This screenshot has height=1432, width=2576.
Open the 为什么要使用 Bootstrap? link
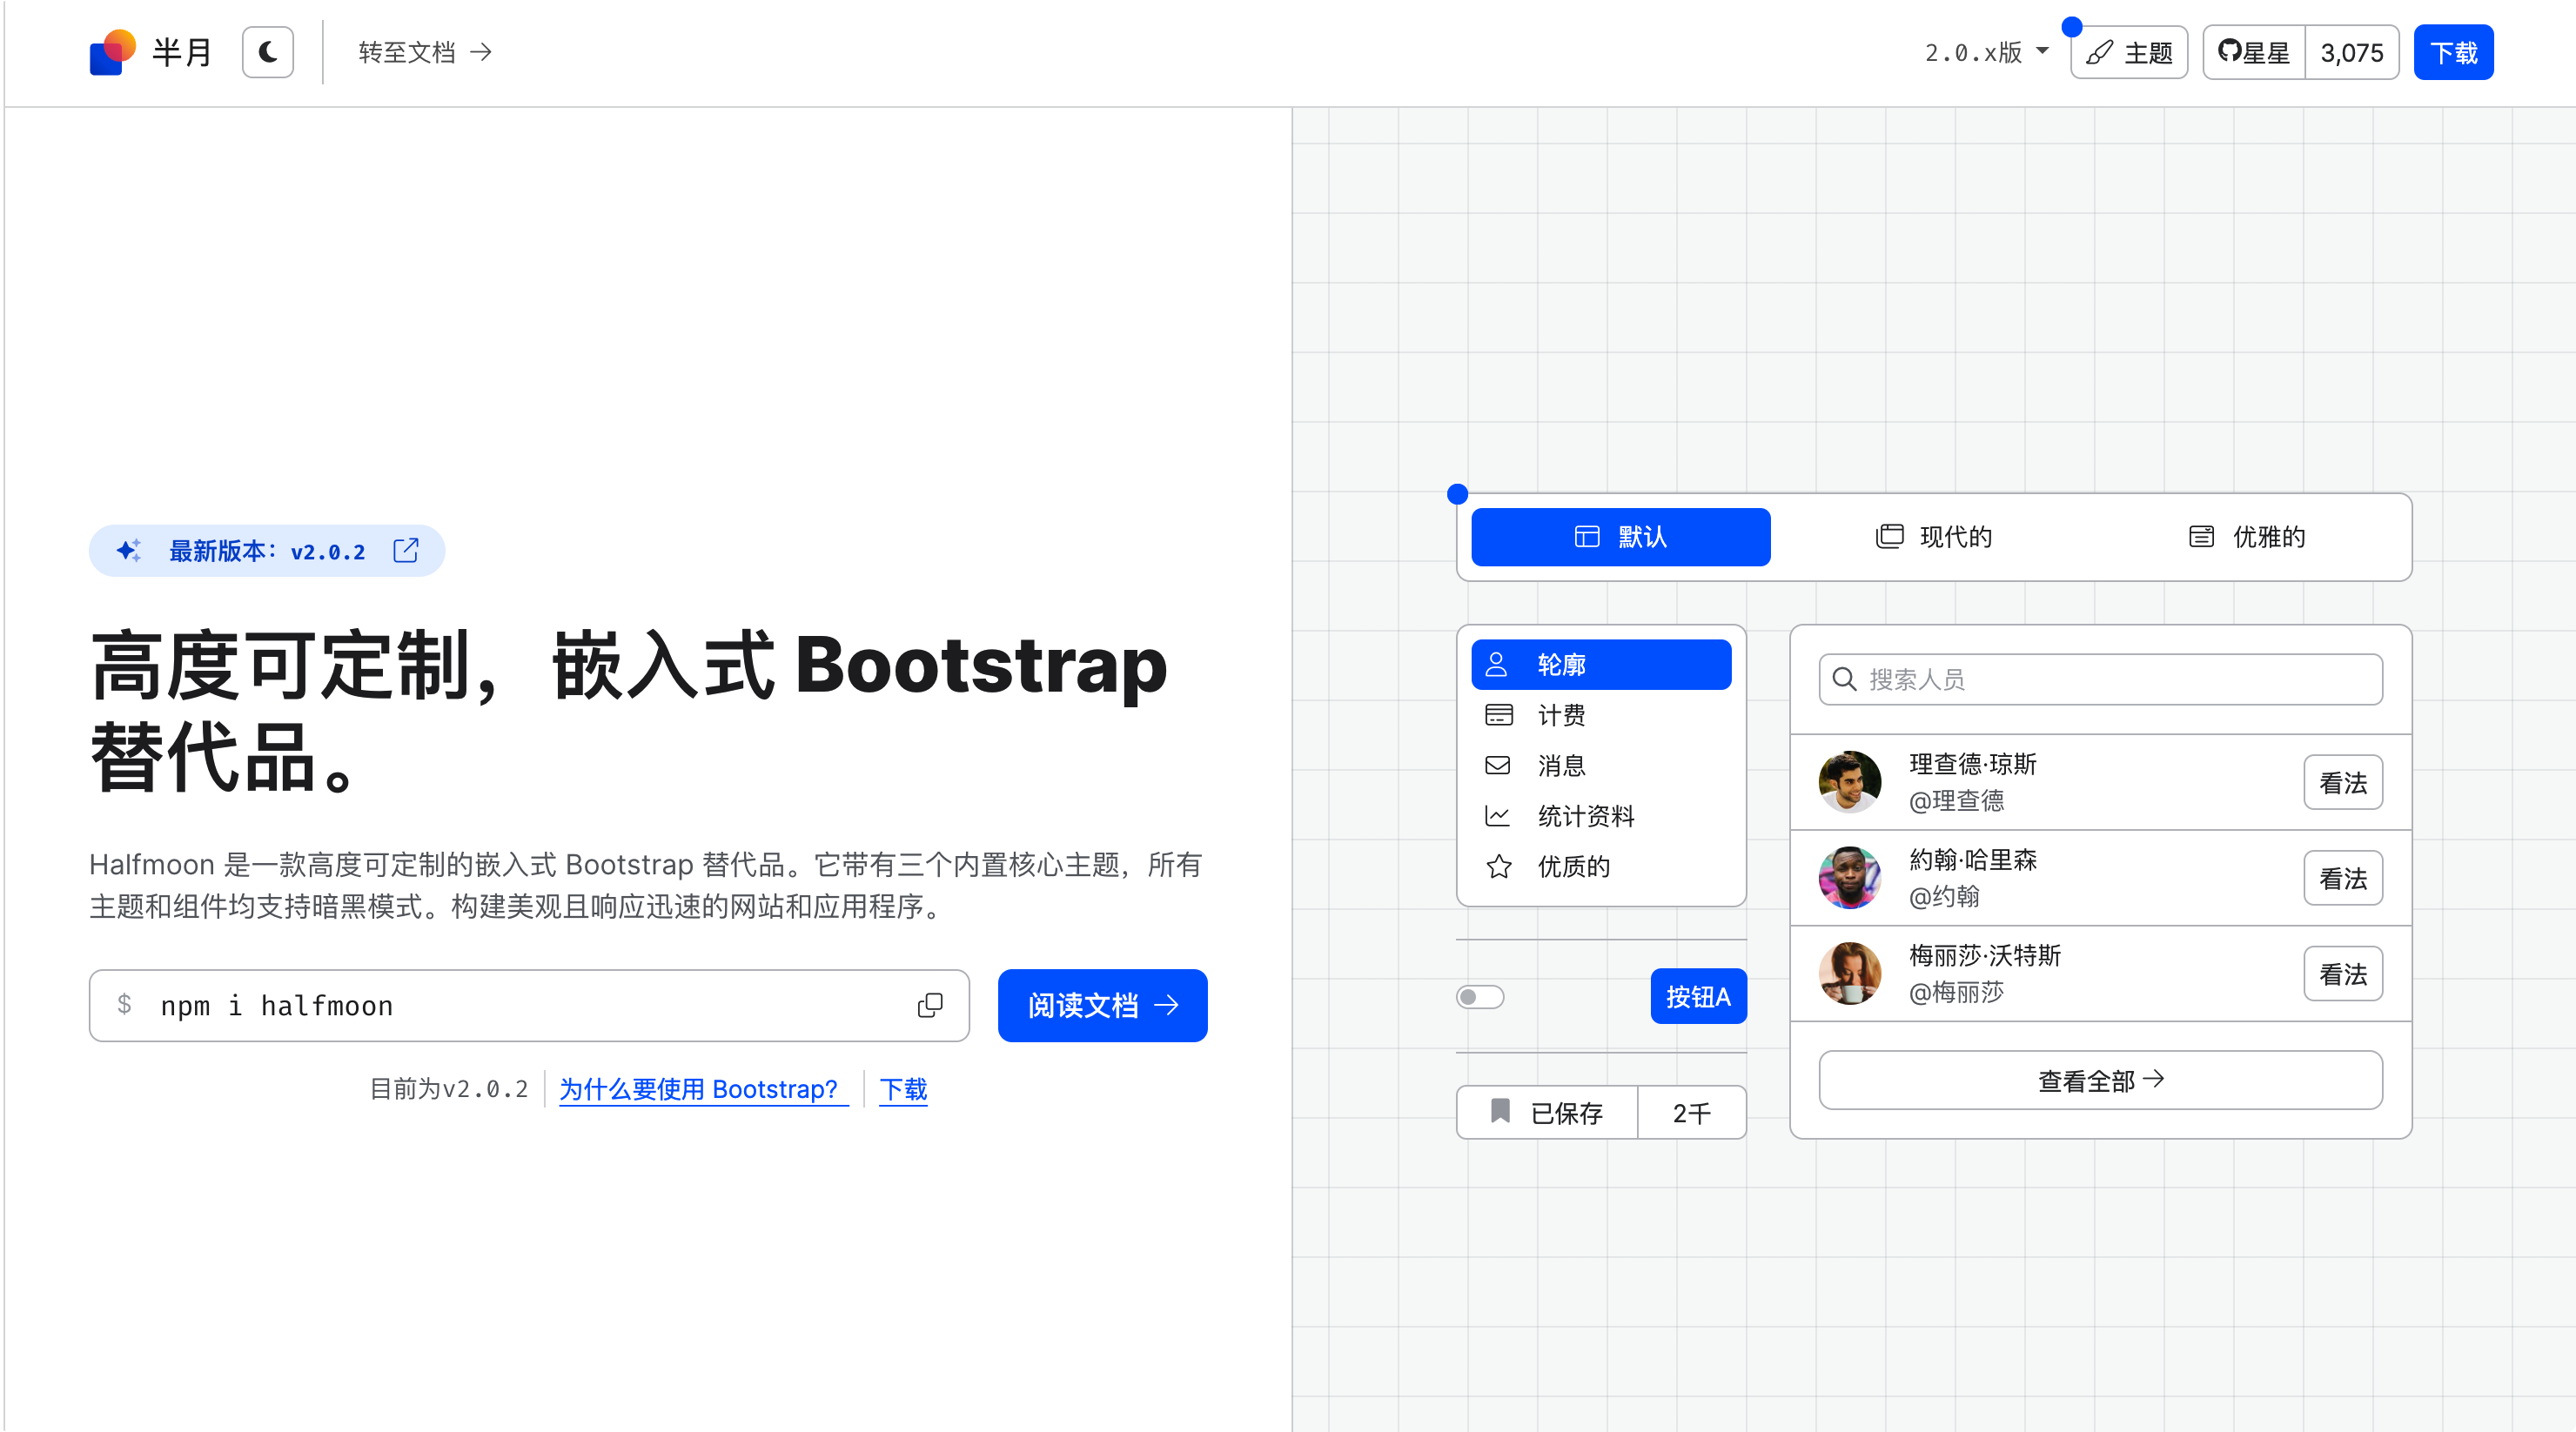coord(699,1089)
